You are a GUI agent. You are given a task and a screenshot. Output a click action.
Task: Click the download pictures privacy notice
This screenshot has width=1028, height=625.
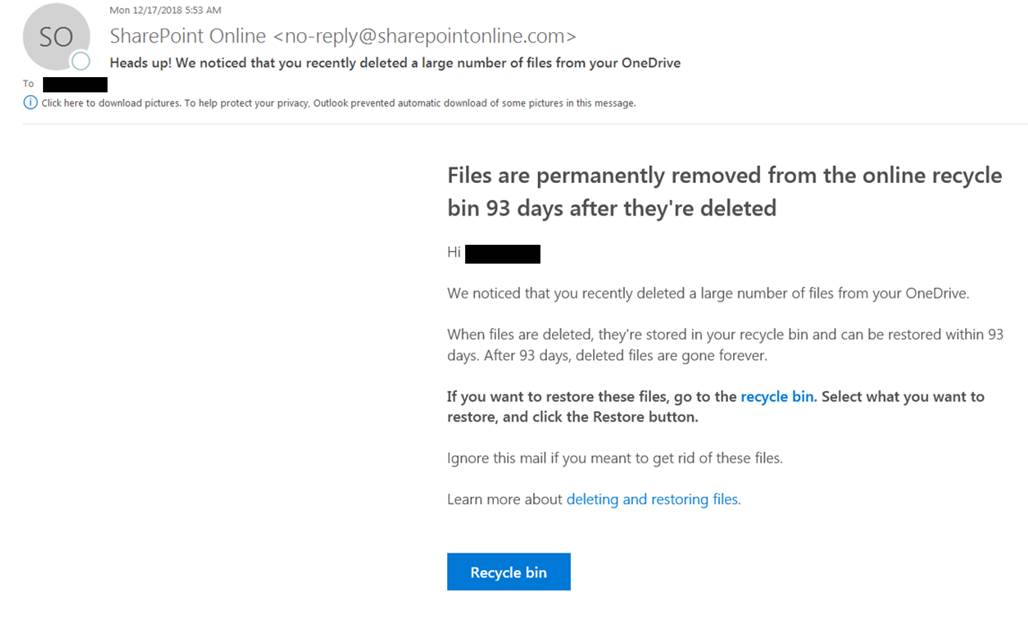[338, 103]
